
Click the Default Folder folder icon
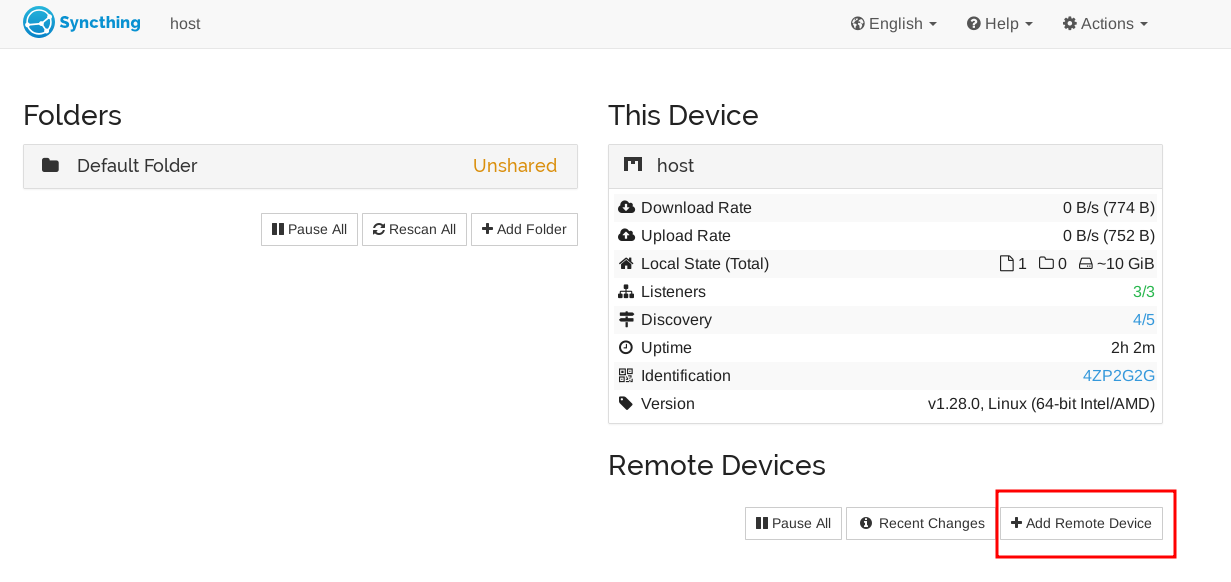pos(50,166)
